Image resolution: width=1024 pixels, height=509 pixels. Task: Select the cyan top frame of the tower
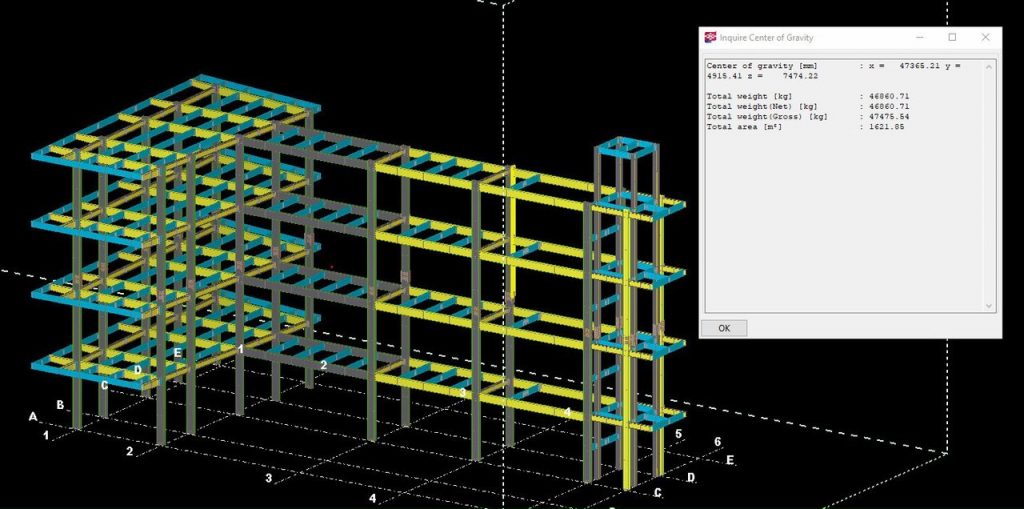(626, 149)
